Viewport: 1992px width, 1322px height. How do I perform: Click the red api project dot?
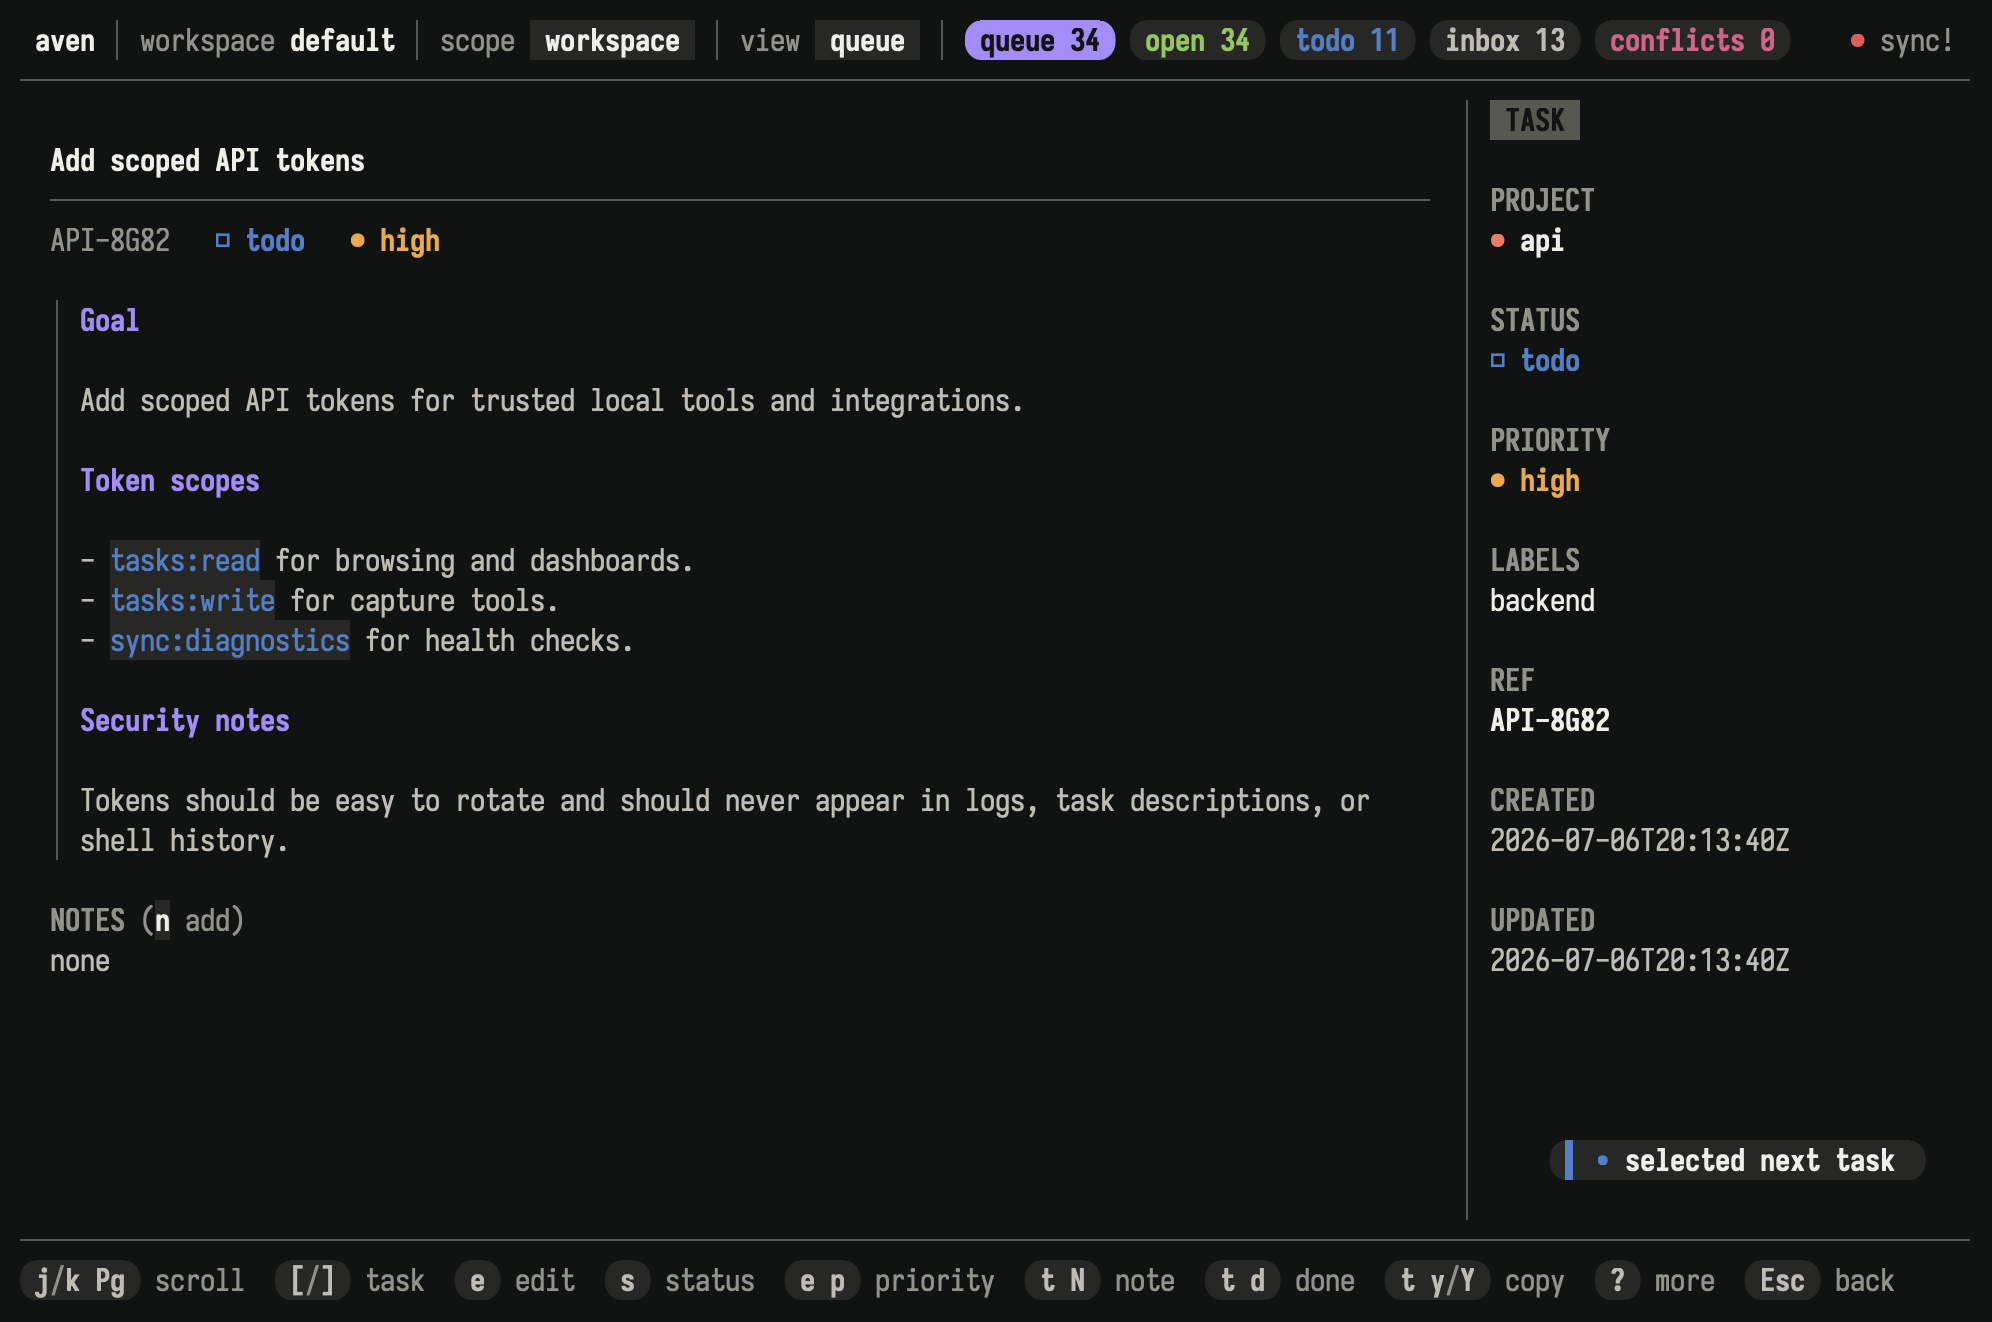1497,241
